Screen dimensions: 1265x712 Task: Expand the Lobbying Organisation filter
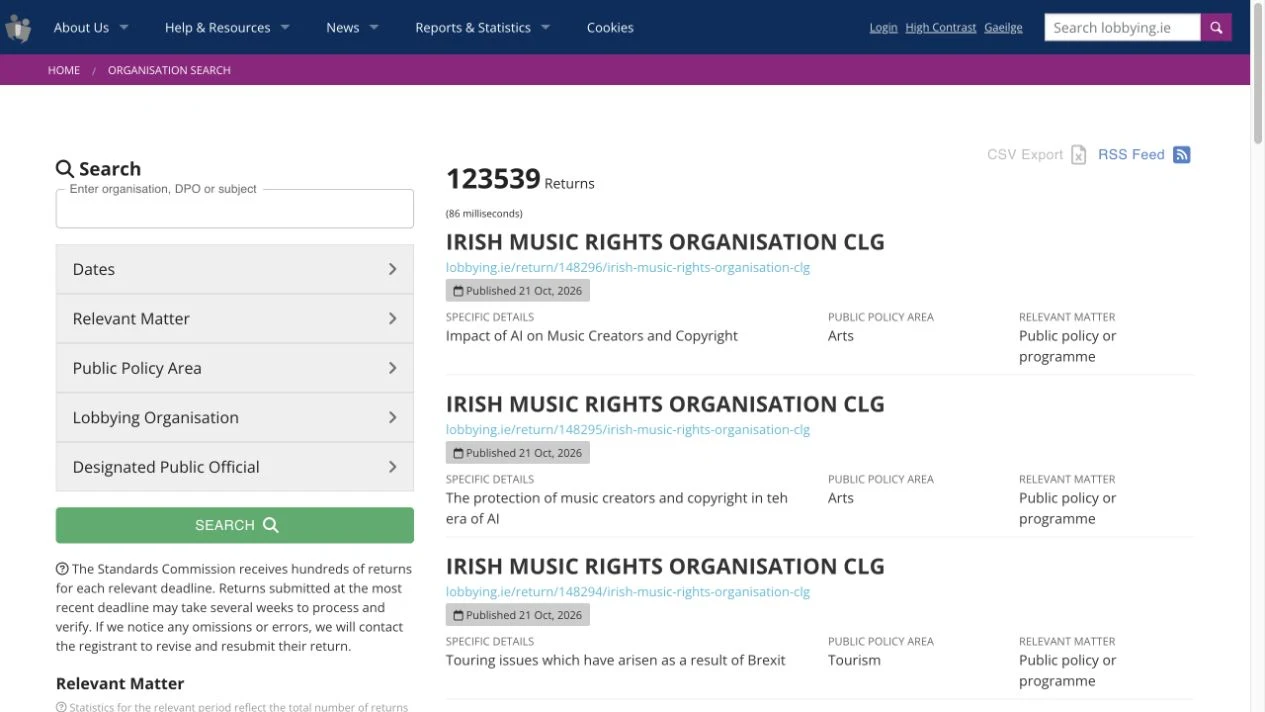coord(235,418)
